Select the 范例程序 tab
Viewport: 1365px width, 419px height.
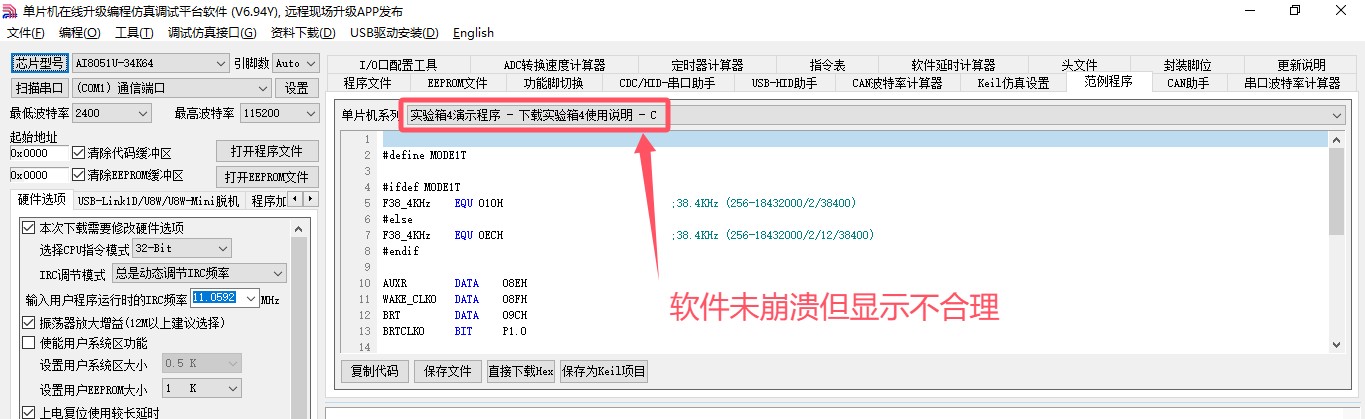(x=1109, y=82)
